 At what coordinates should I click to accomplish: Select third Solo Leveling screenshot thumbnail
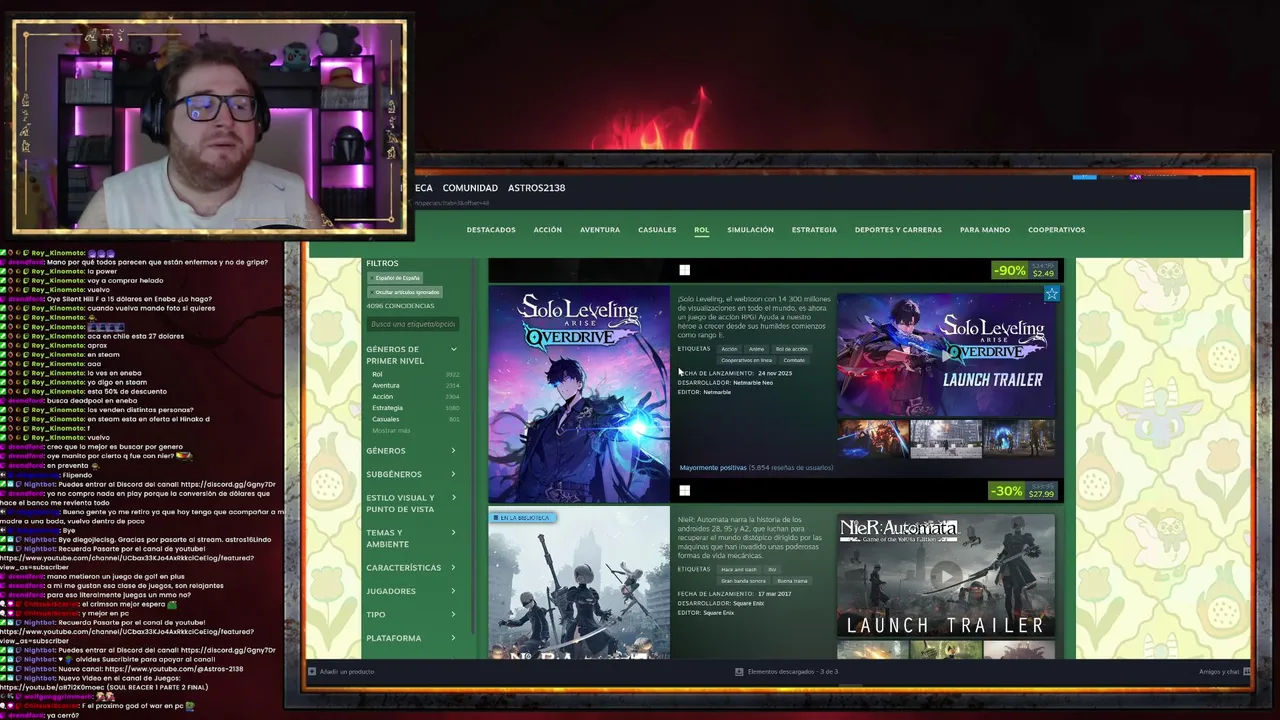tap(1019, 438)
